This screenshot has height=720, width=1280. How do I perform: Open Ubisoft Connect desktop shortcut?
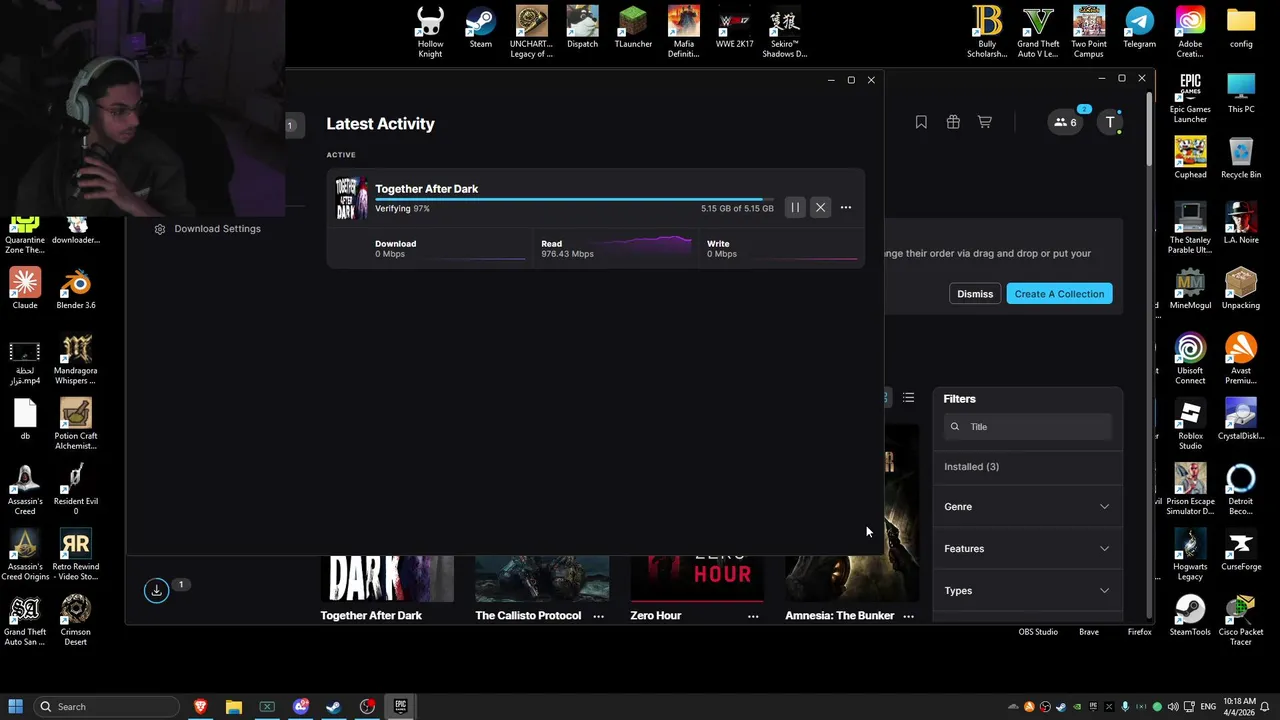1190,359
